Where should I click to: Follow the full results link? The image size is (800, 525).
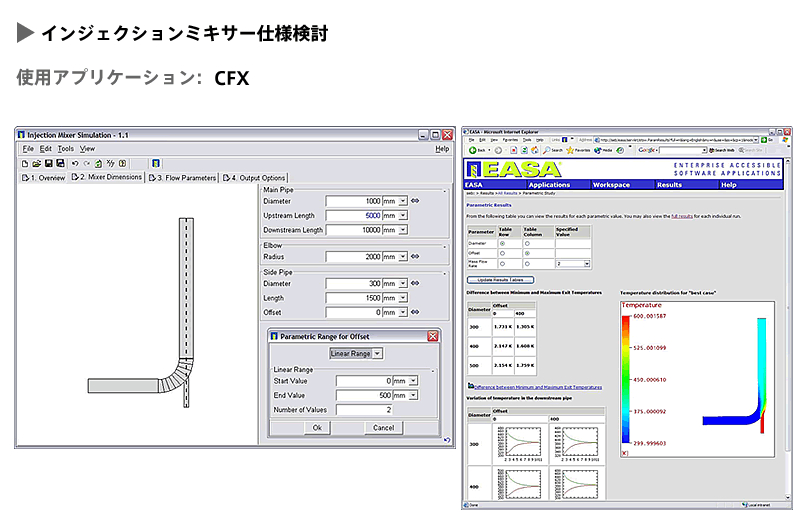pyautogui.click(x=682, y=216)
